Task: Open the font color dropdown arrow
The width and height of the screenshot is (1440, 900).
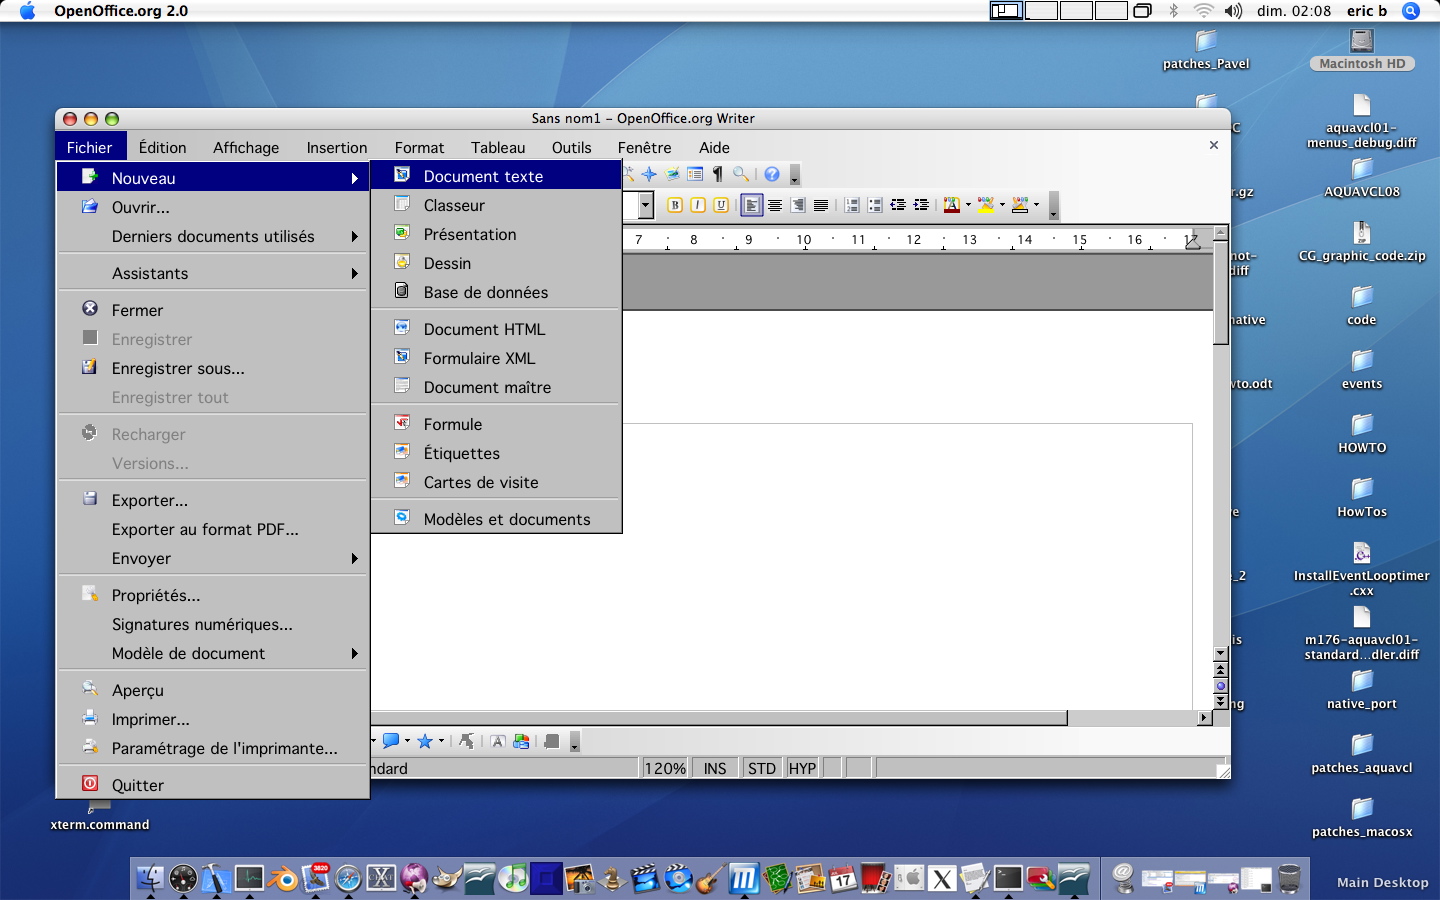Action: [x=968, y=205]
